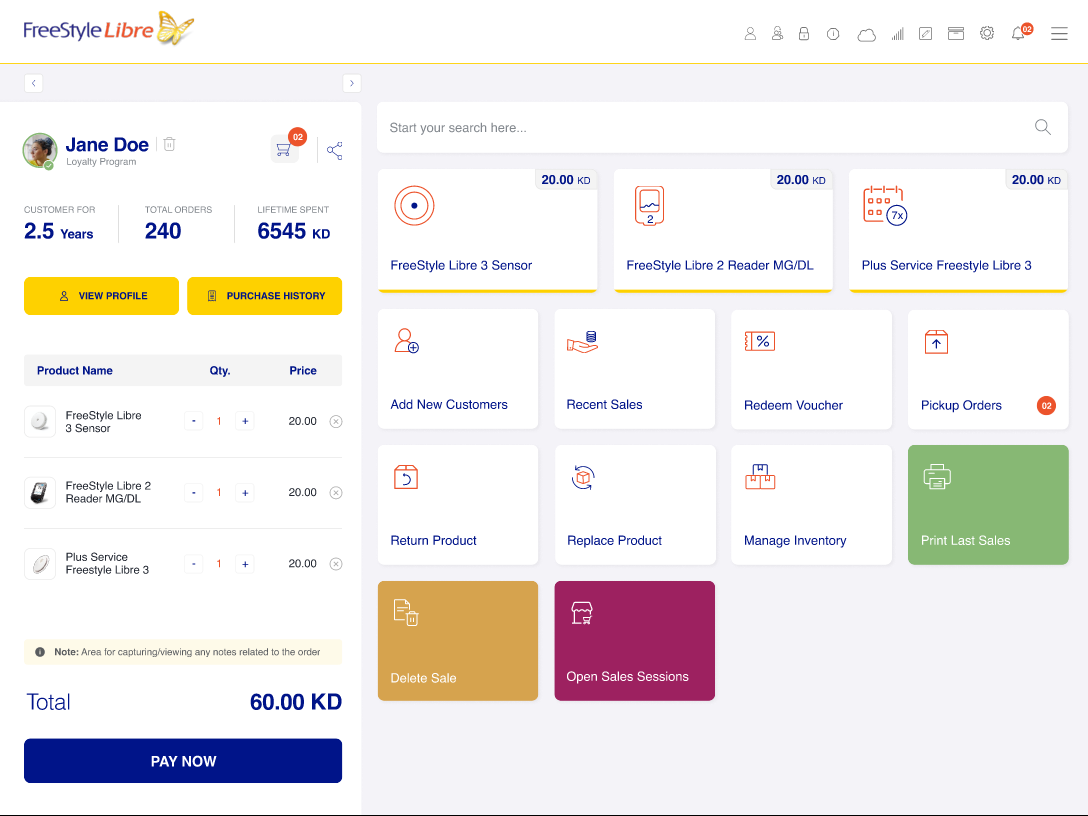1088x816 pixels.
Task: Click the order note area
Action: point(183,652)
